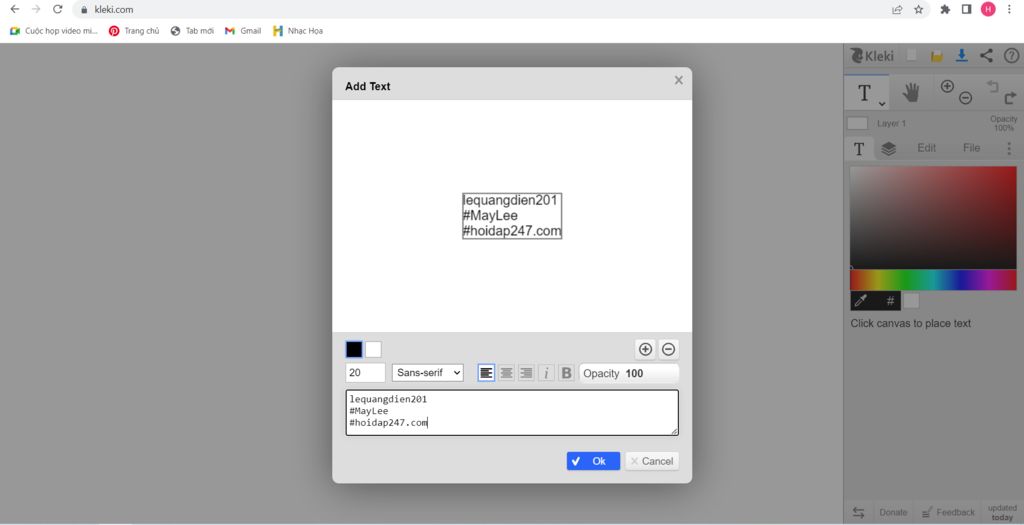
Task: Click the Kleki logo
Action: tap(872, 56)
